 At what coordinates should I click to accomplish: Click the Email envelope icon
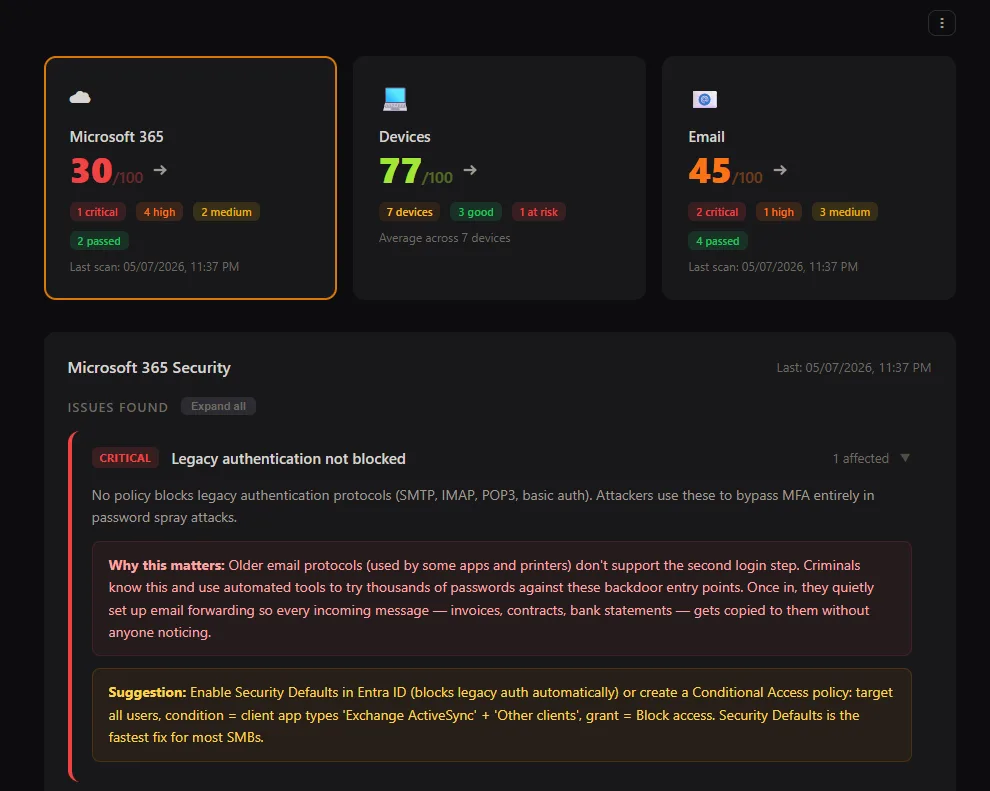pos(705,99)
